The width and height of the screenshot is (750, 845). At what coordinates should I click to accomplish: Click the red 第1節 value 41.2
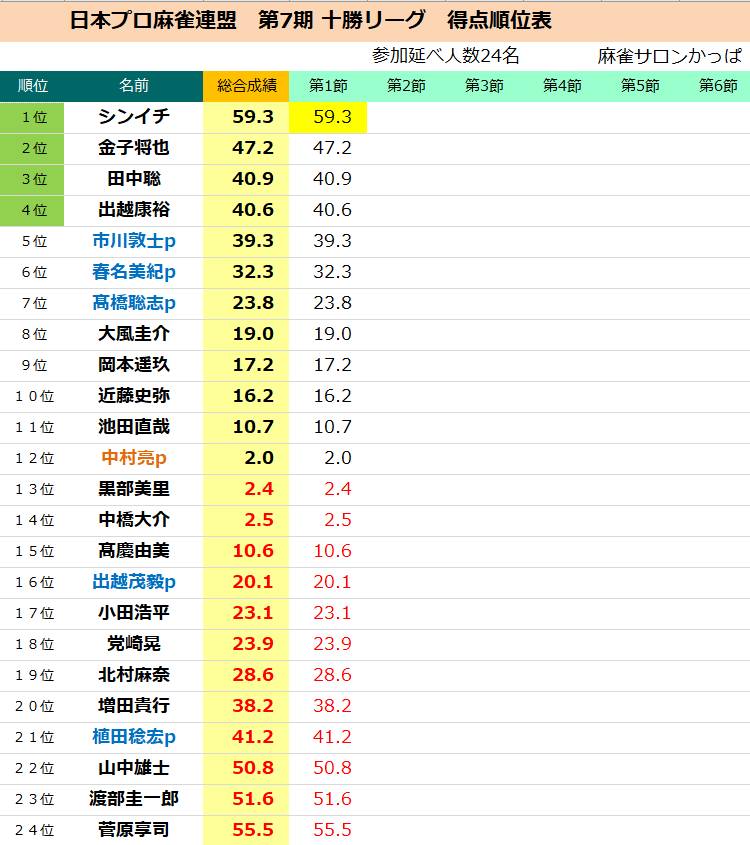[332, 737]
